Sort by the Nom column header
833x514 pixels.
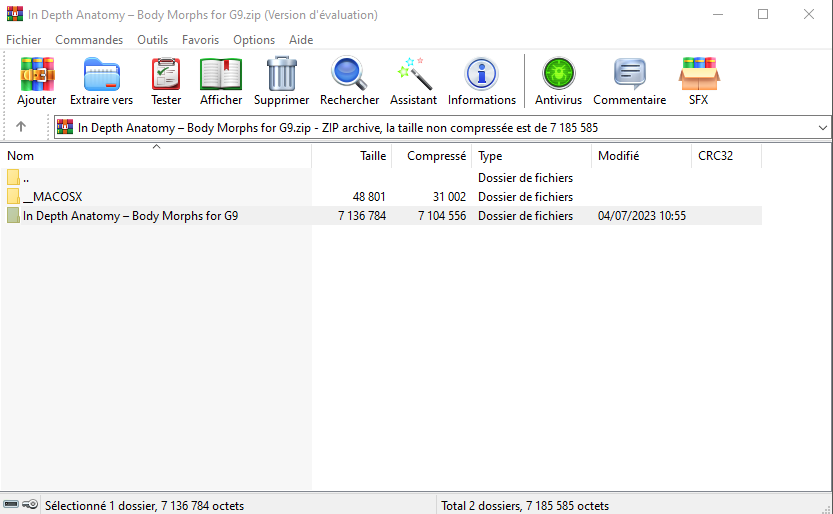pos(156,156)
